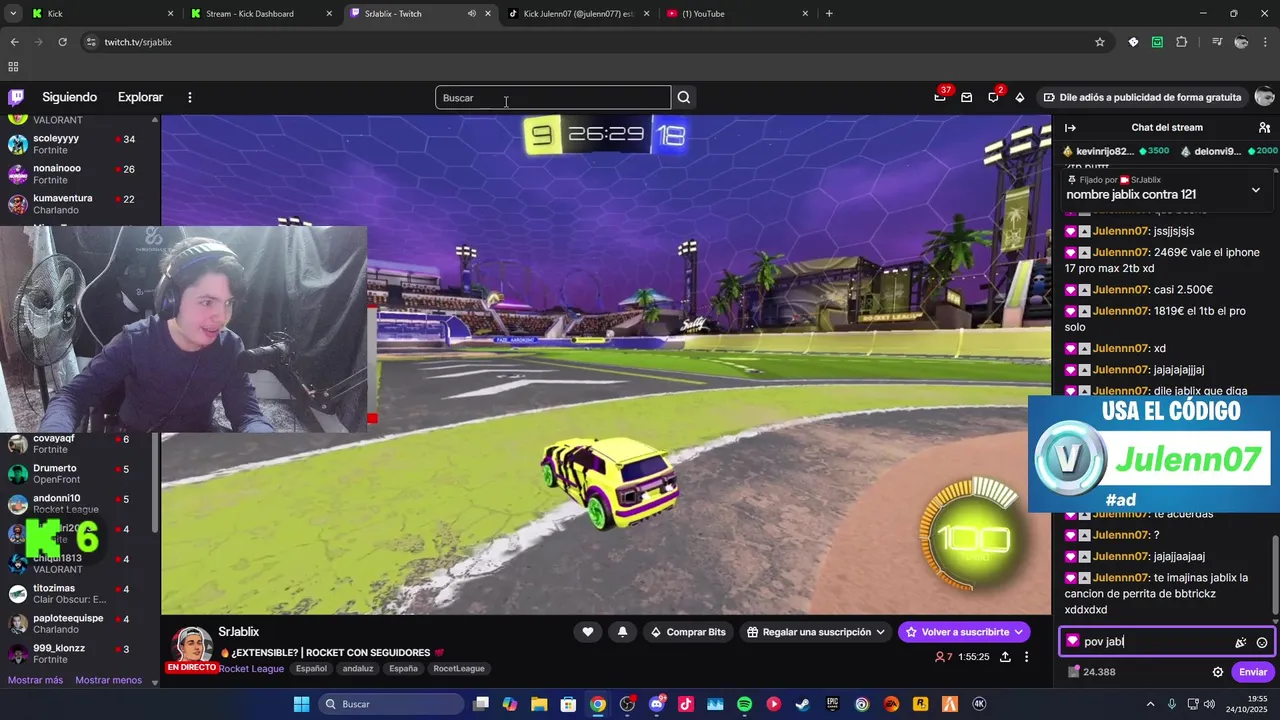
Task: Open Epic Games launcher from taskbar
Action: point(832,704)
